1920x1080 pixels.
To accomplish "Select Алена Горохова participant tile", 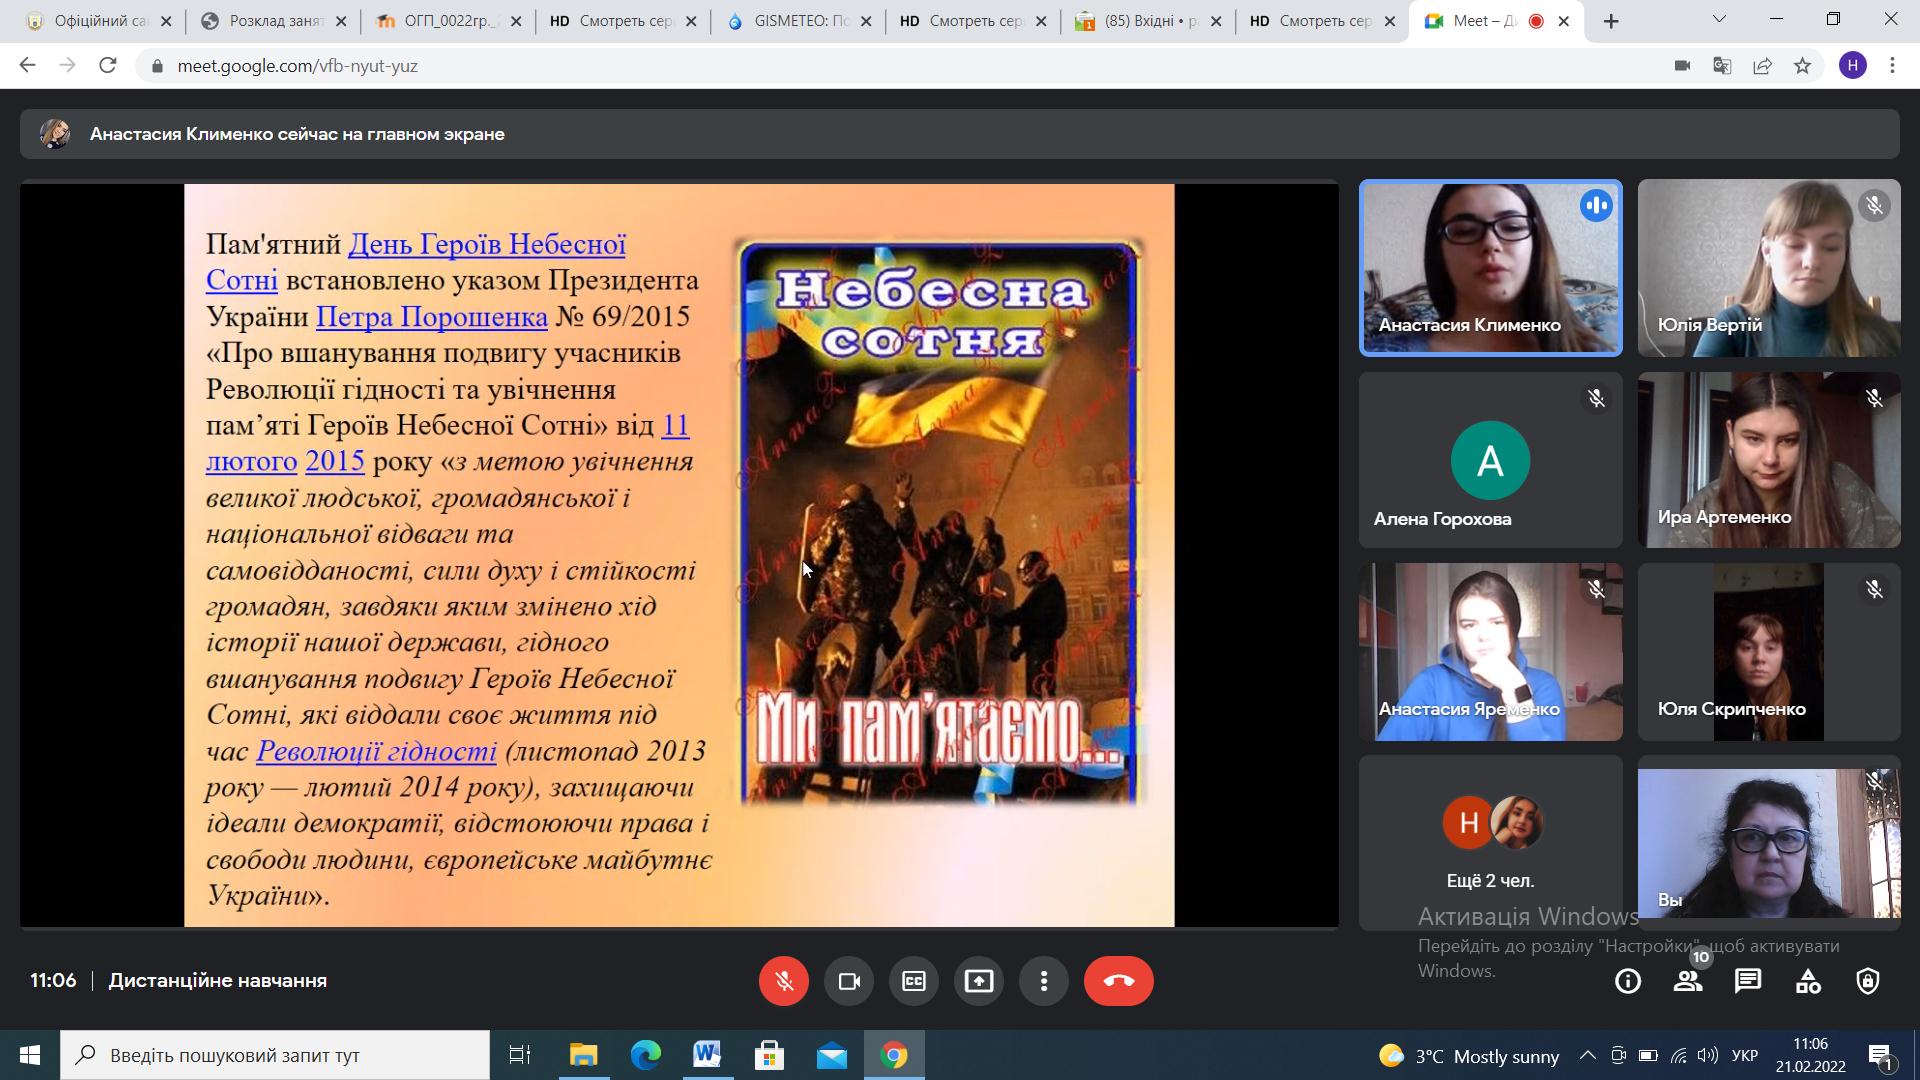I will (x=1490, y=460).
